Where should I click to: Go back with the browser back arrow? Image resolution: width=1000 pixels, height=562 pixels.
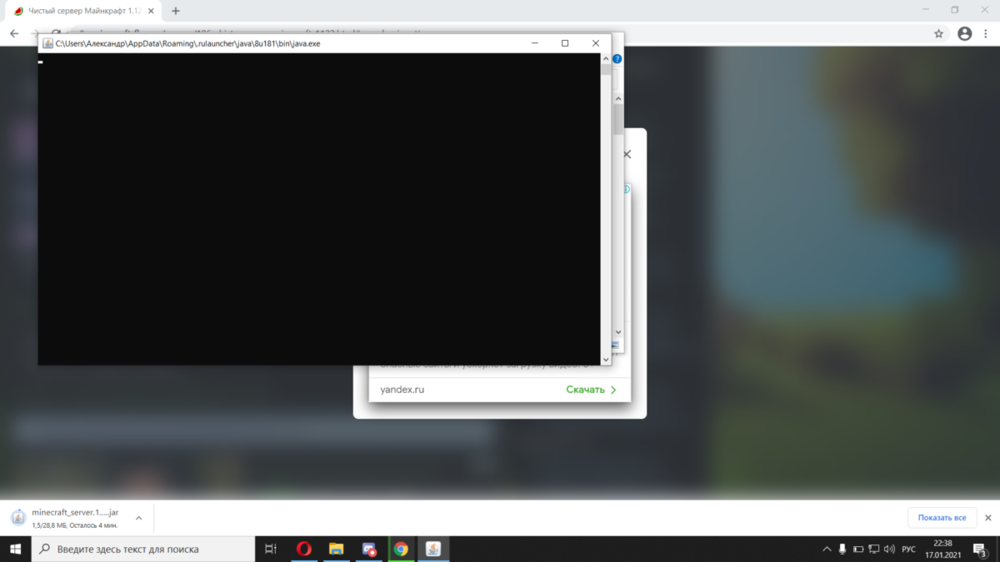pos(14,34)
